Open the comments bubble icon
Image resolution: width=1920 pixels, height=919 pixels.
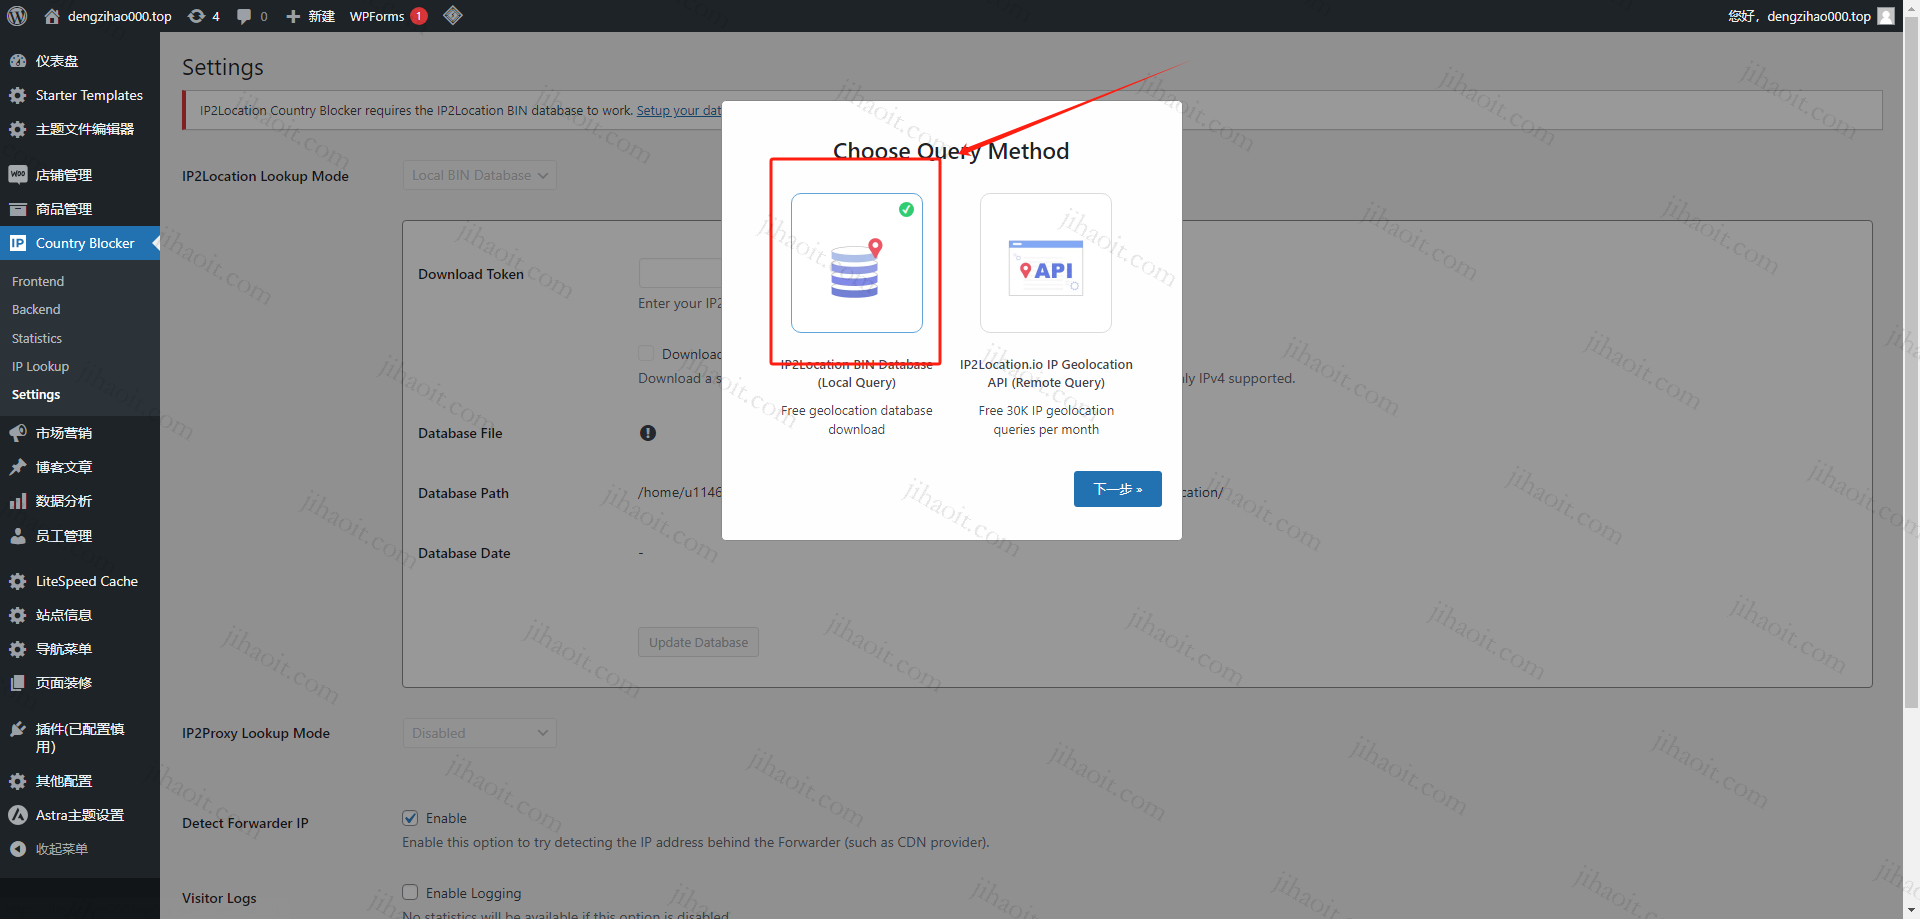(x=244, y=16)
